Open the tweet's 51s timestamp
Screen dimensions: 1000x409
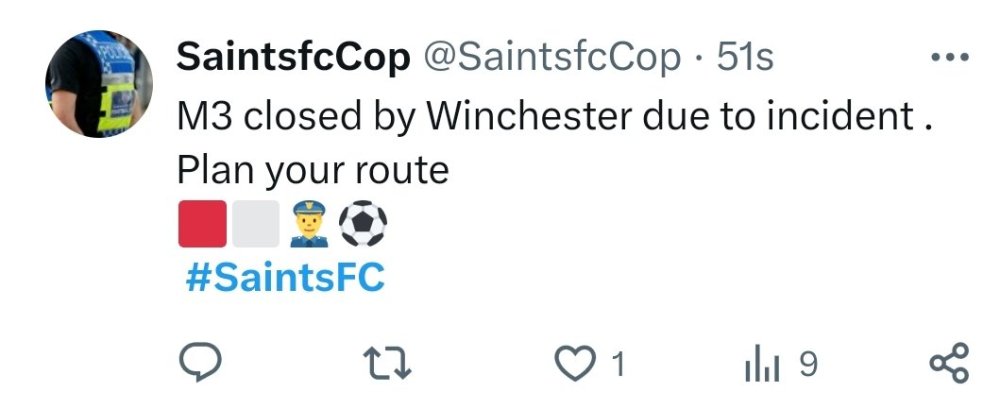click(x=745, y=58)
